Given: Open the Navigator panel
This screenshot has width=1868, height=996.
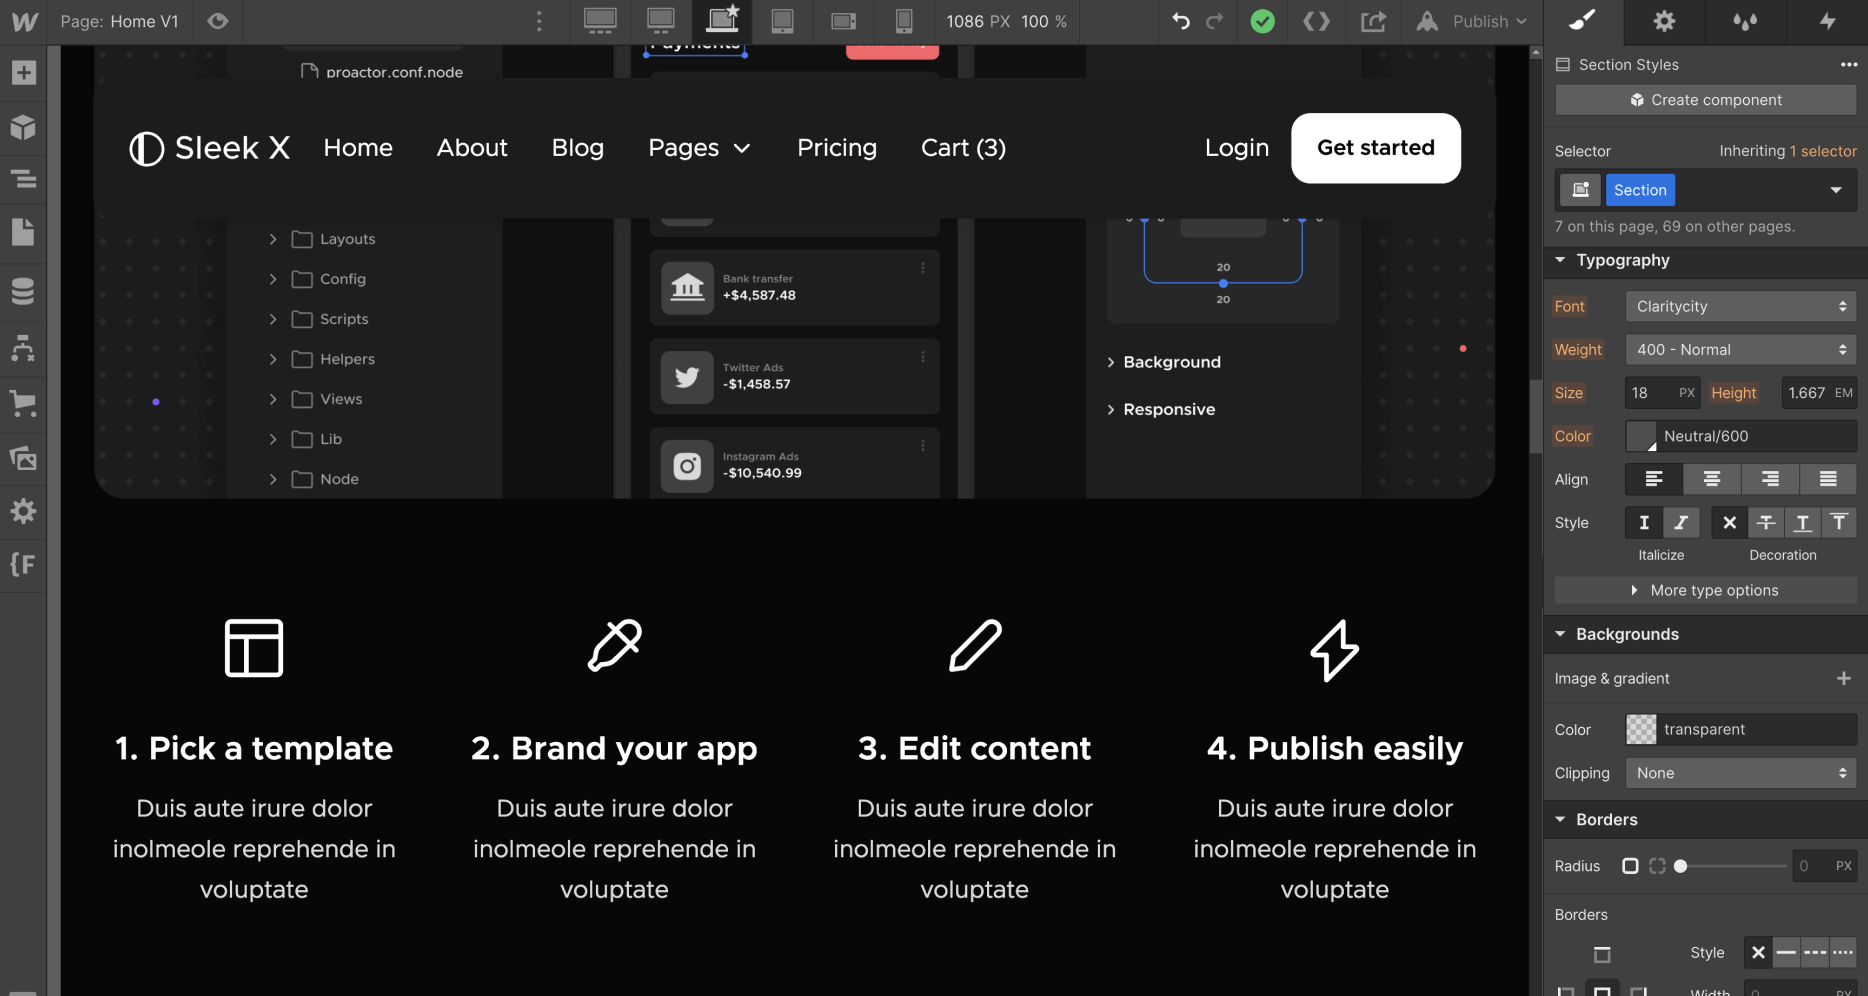Looking at the screenshot, I should point(22,179).
